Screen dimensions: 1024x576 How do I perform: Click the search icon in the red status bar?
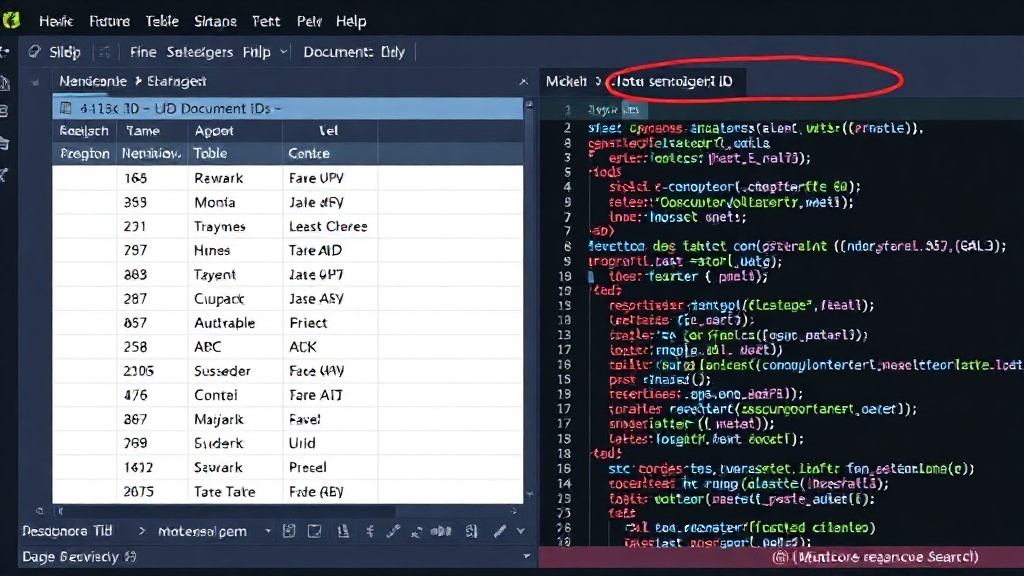(780, 557)
